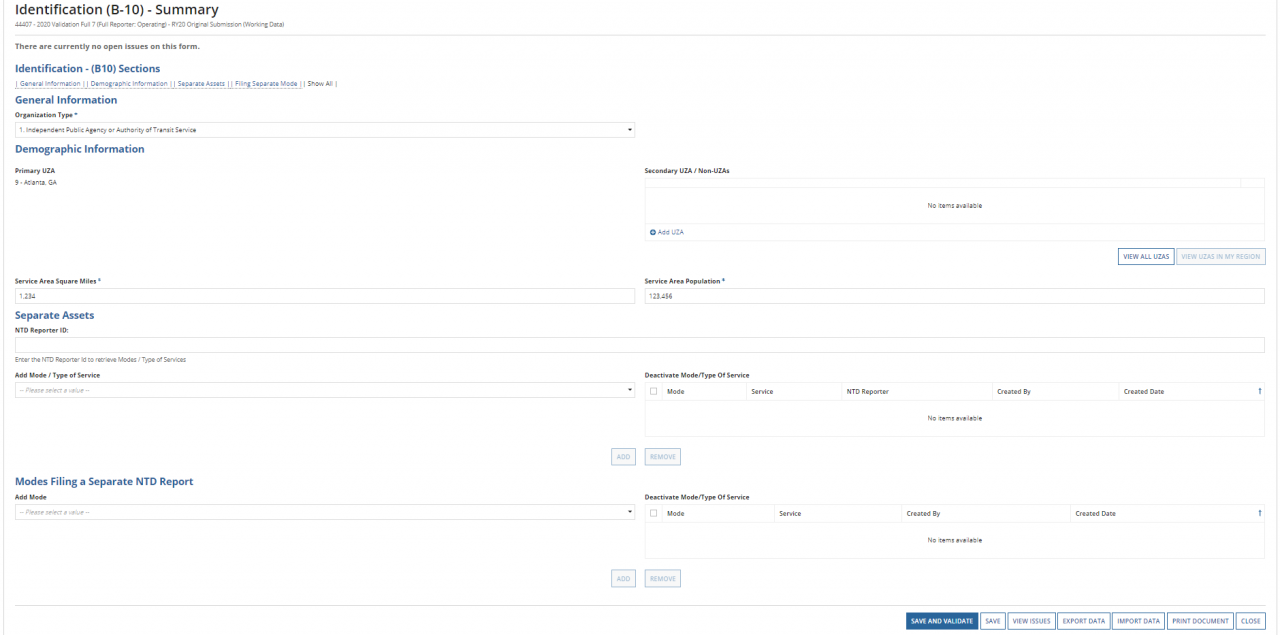Open View Issues
Viewport: 1280px width, 635px height.
pos(1031,621)
